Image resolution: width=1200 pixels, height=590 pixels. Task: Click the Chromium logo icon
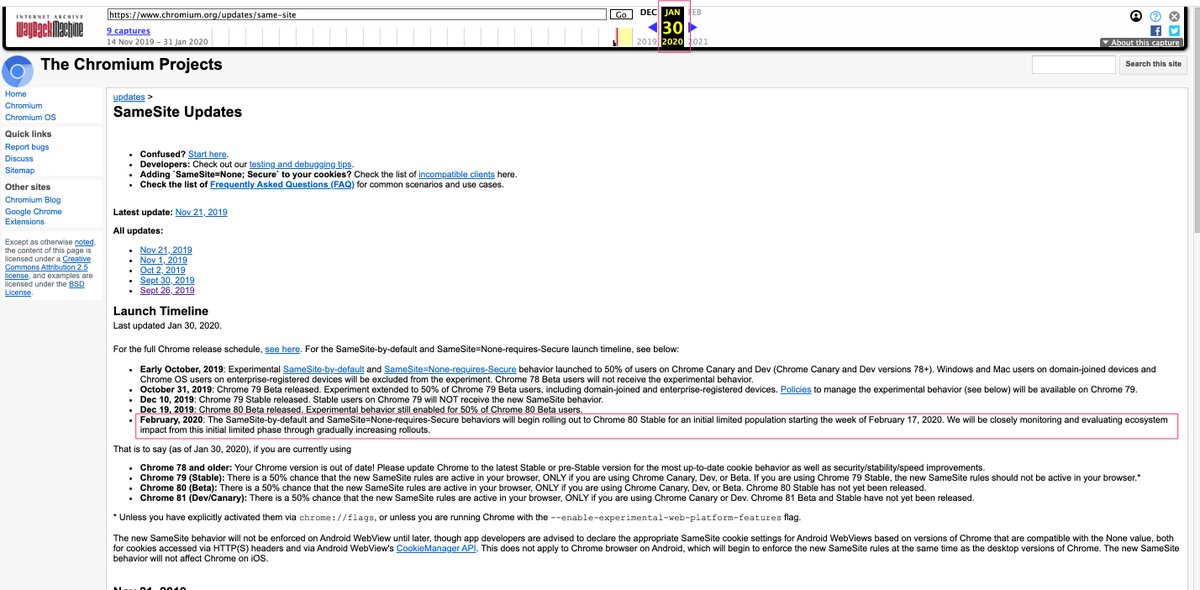tap(16, 71)
